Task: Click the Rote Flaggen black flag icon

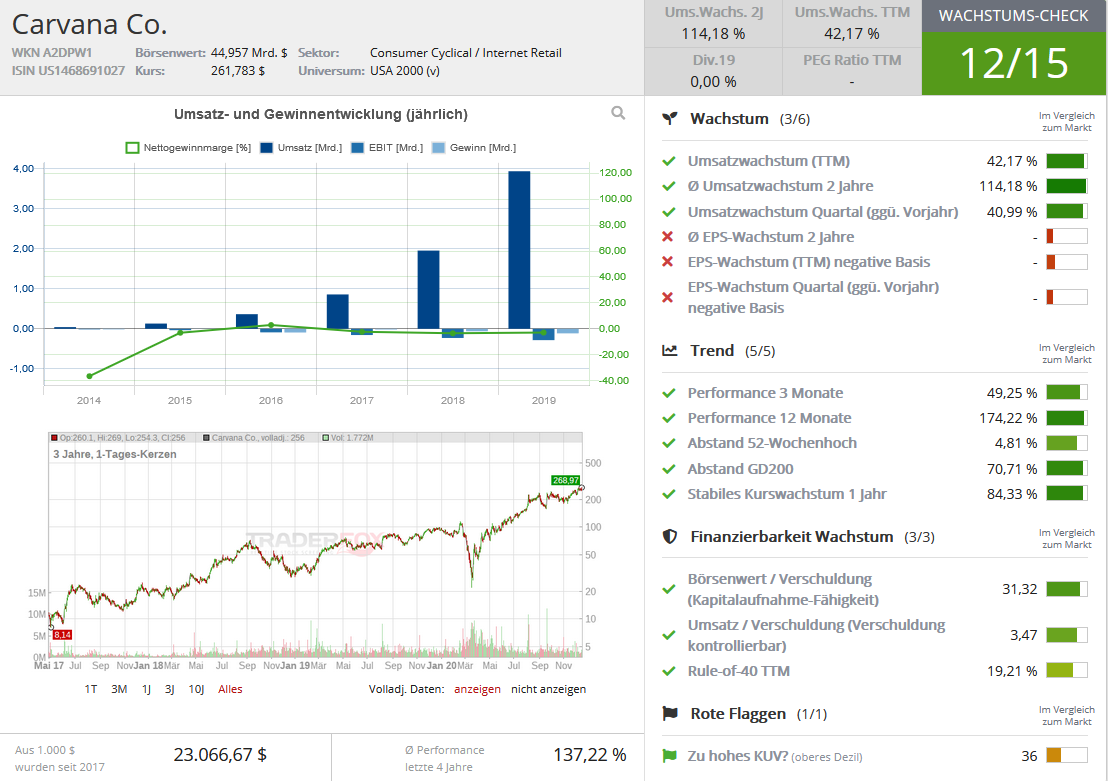Action: (x=669, y=714)
